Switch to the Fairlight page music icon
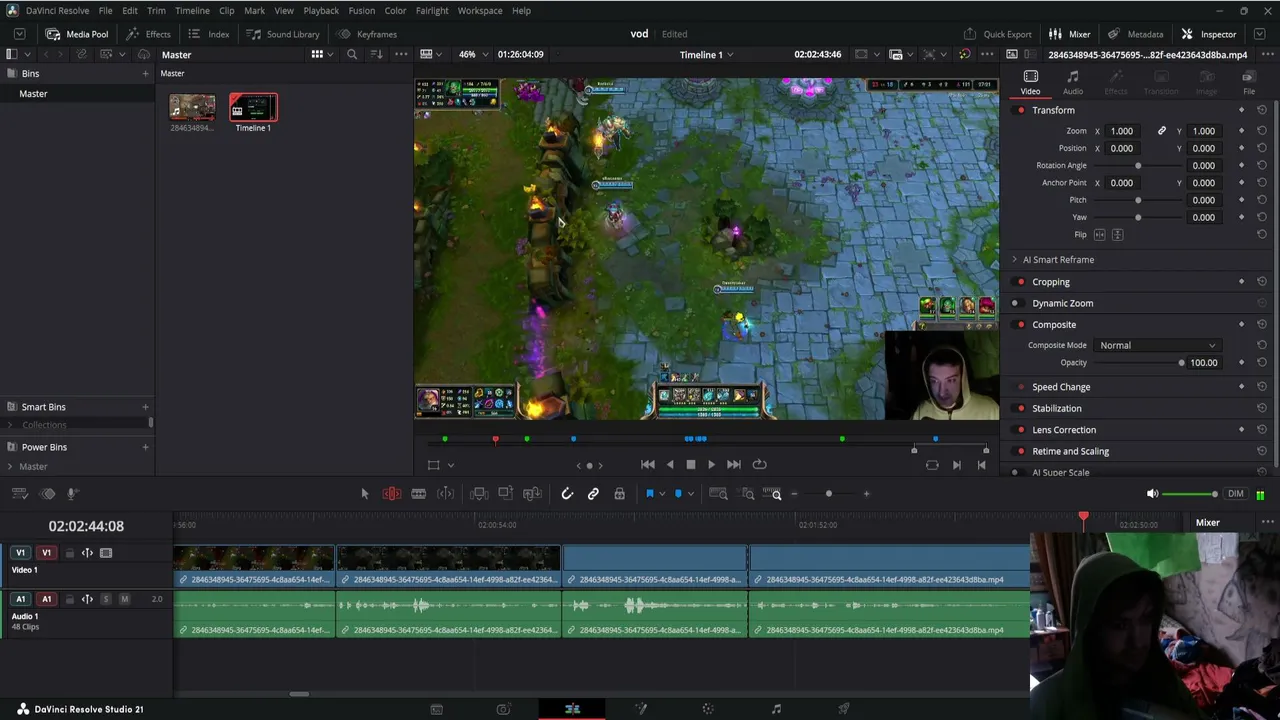Image resolution: width=1280 pixels, height=720 pixels. pos(776,709)
